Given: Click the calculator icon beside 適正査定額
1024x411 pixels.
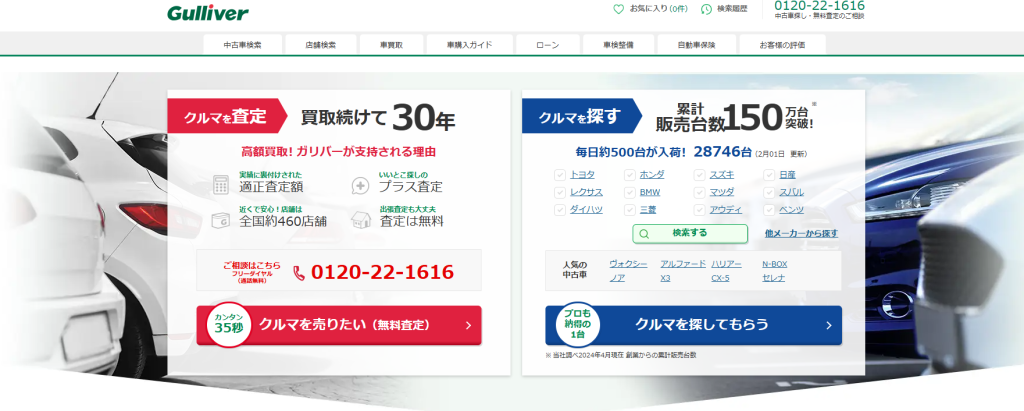Looking at the screenshot, I should pos(221,185).
